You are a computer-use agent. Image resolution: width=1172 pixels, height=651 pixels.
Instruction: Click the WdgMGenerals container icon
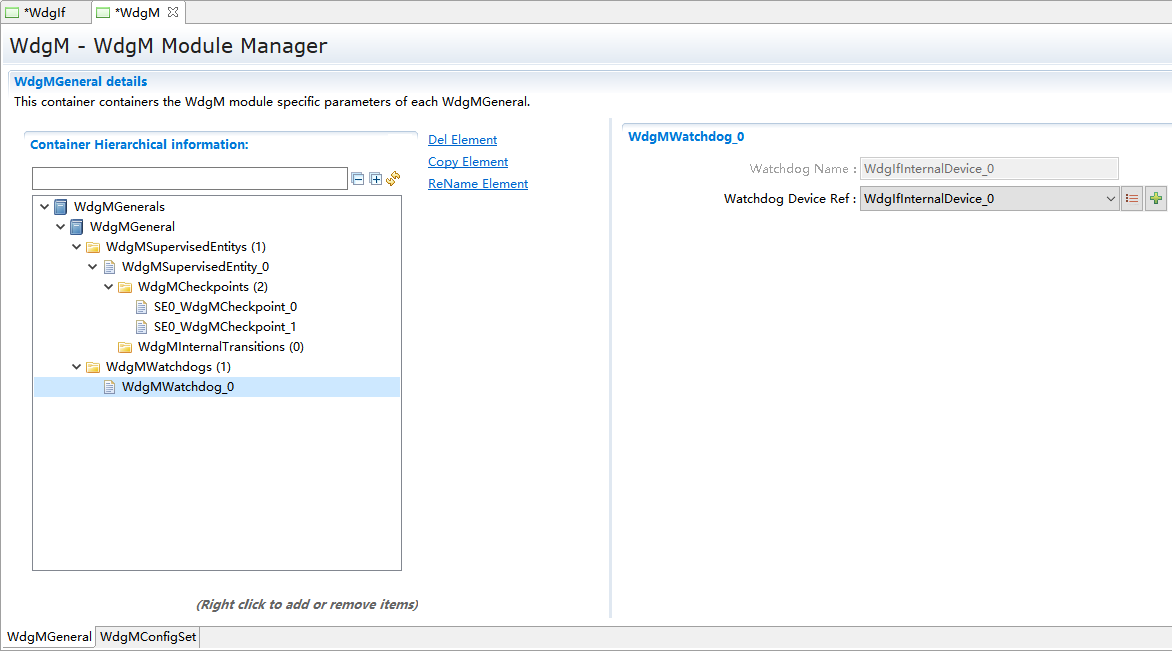pyautogui.click(x=62, y=207)
